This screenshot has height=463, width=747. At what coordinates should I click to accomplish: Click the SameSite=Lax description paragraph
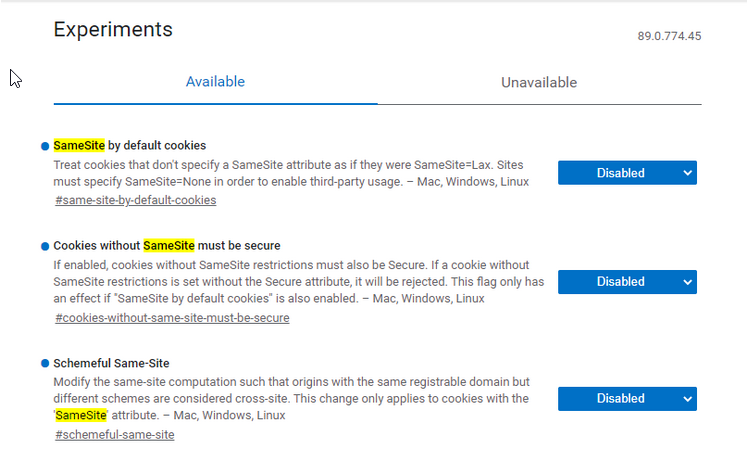tap(290, 173)
